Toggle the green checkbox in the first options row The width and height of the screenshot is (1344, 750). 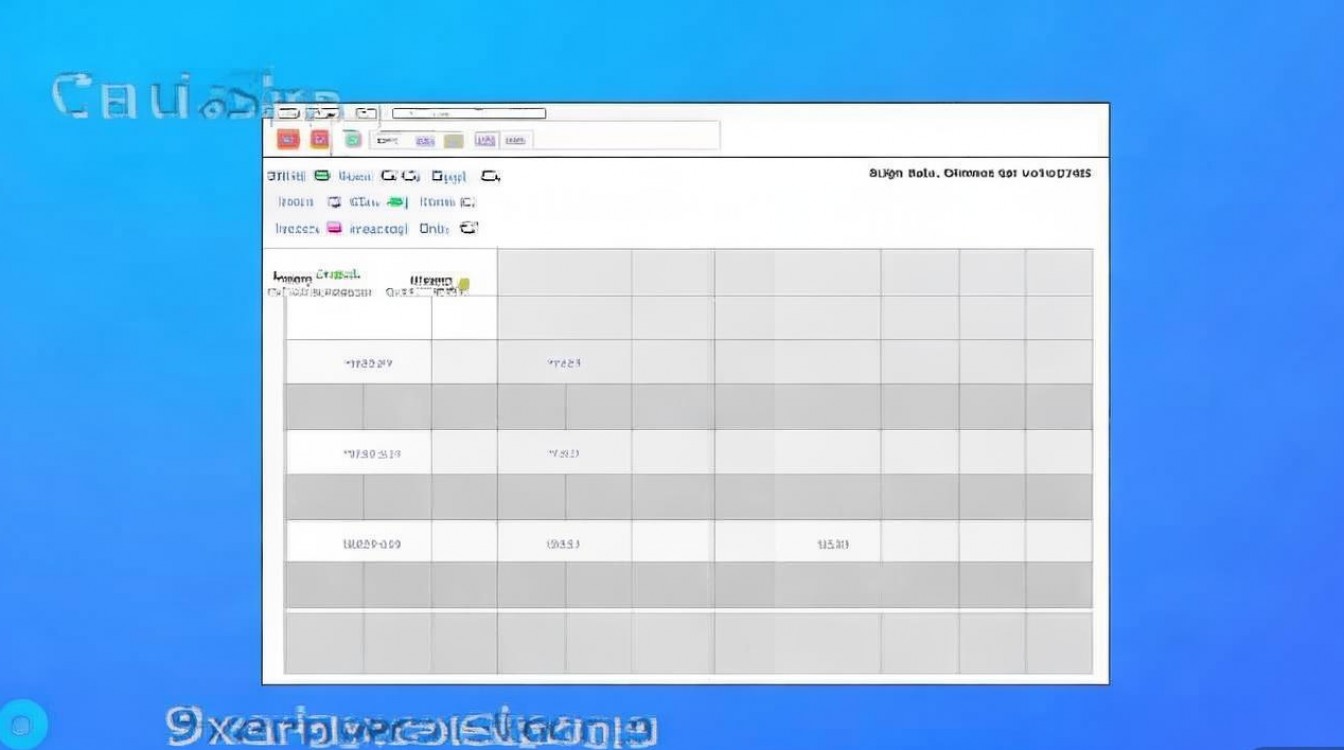pos(322,176)
